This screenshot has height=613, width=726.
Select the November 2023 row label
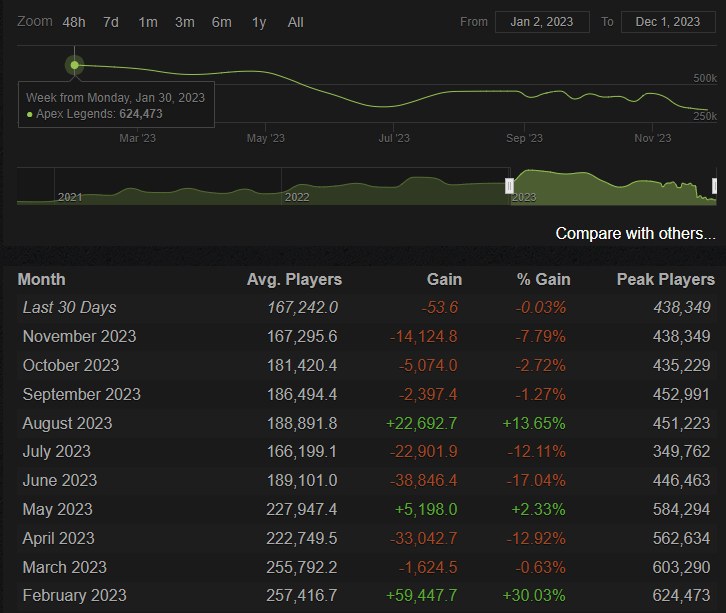79,337
